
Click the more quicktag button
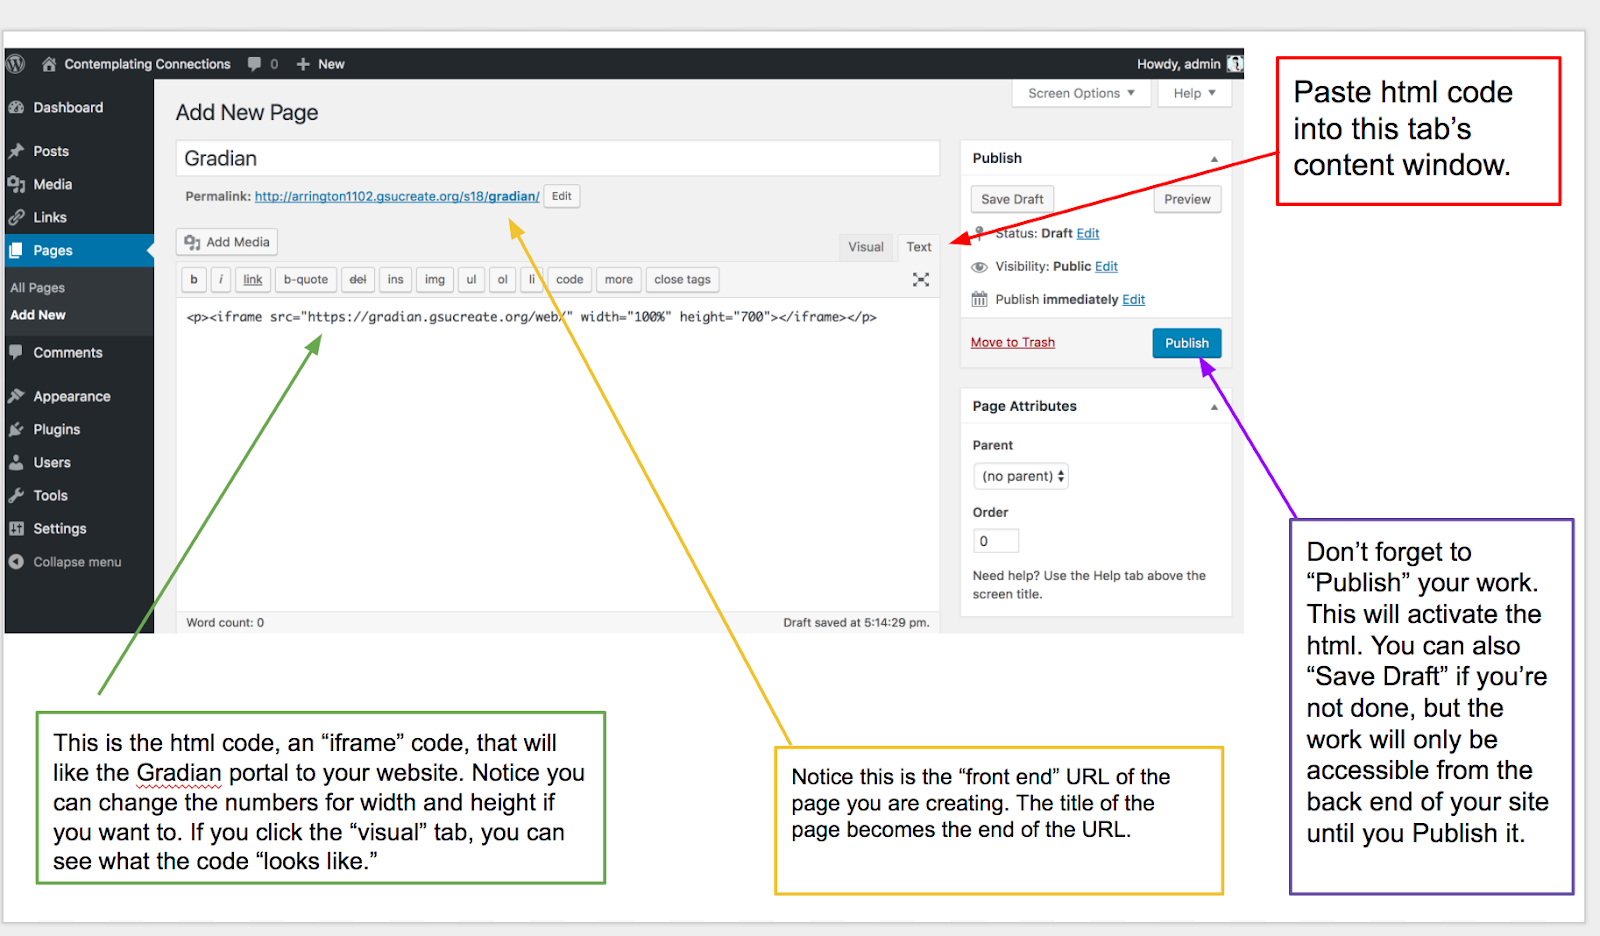click(x=619, y=280)
